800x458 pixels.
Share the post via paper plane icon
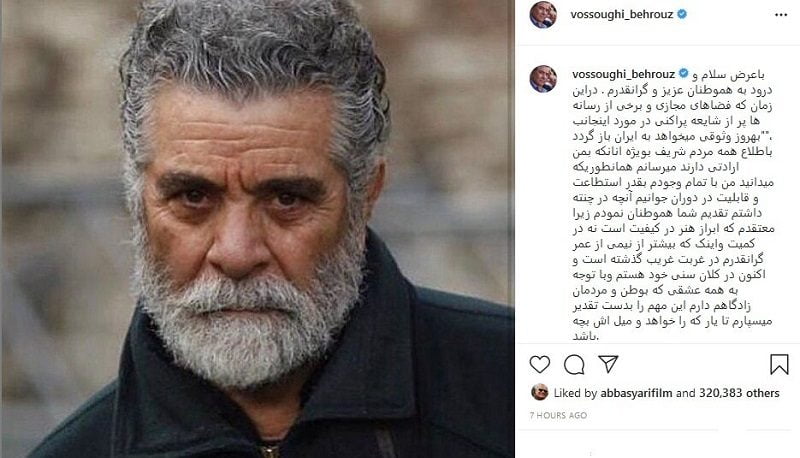(608, 364)
